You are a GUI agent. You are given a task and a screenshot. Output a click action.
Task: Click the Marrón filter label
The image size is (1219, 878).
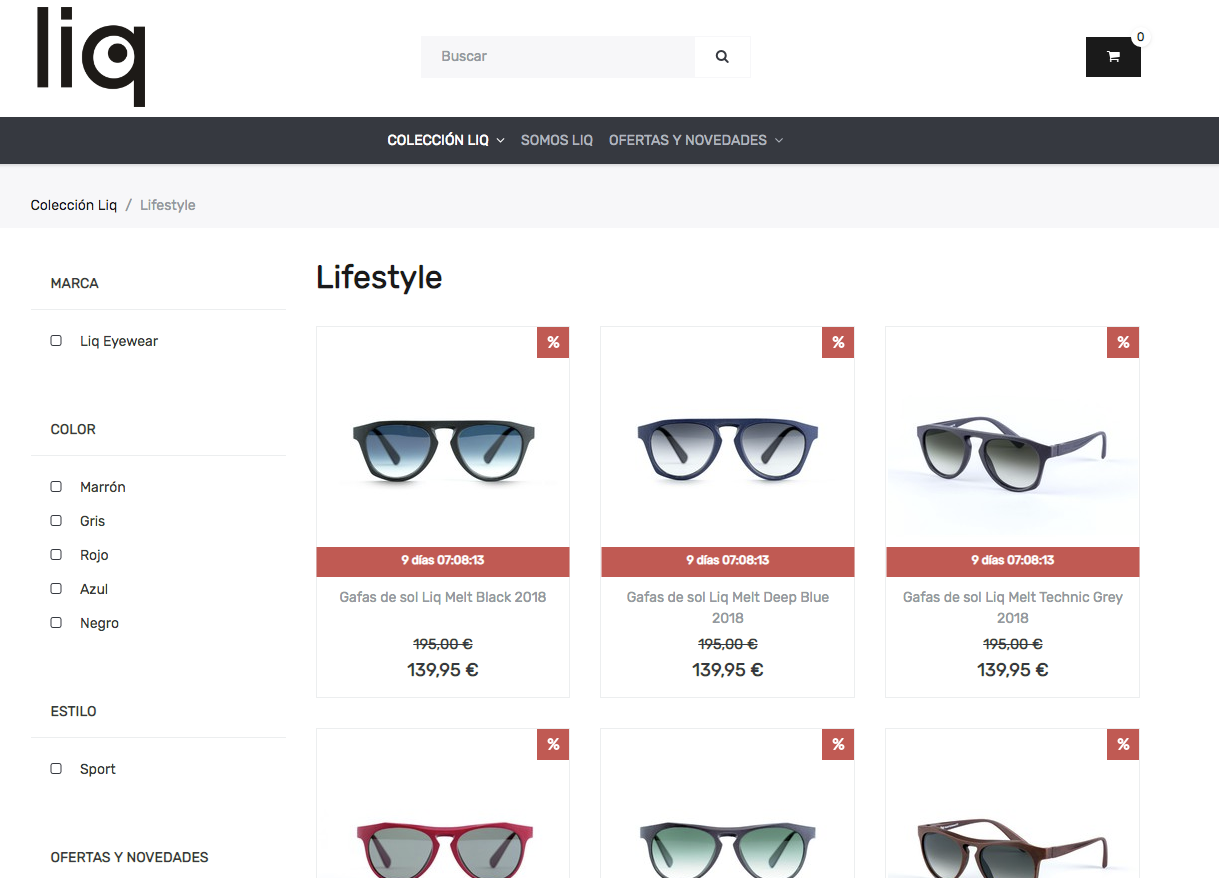pyautogui.click(x=103, y=487)
